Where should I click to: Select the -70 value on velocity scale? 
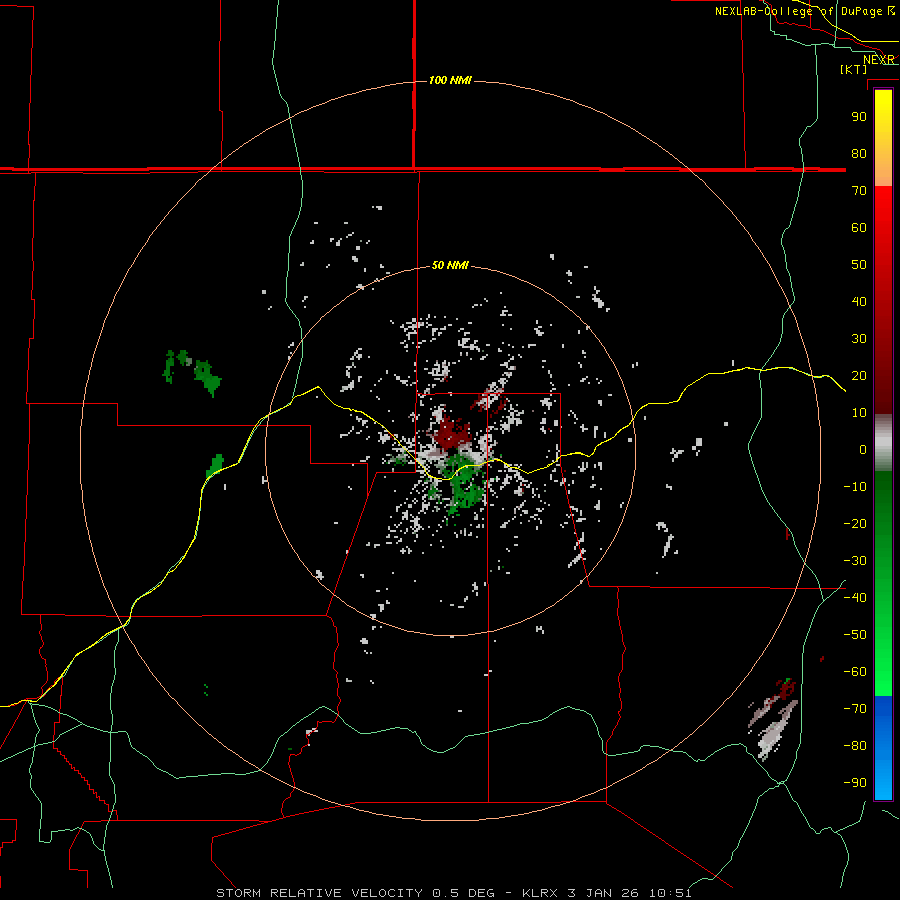pyautogui.click(x=855, y=709)
